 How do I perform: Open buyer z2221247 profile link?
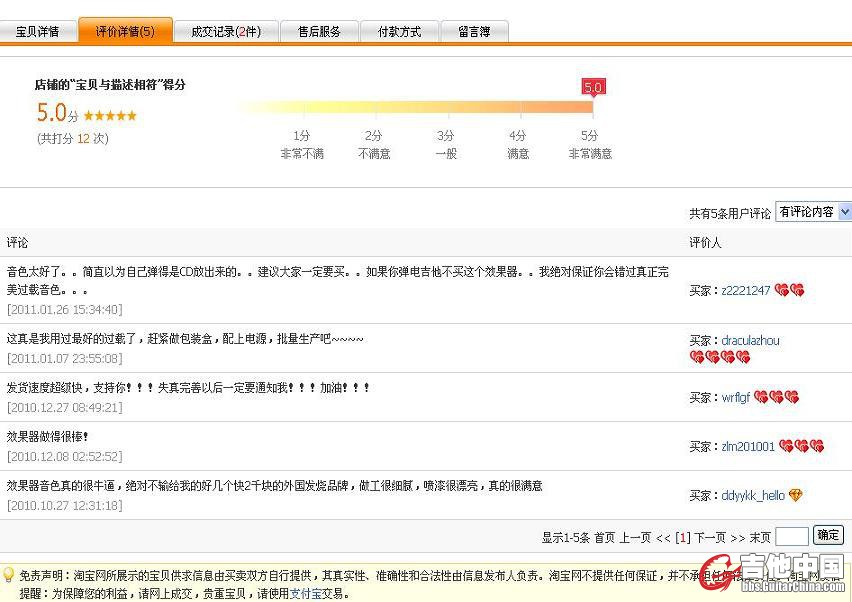tap(746, 291)
